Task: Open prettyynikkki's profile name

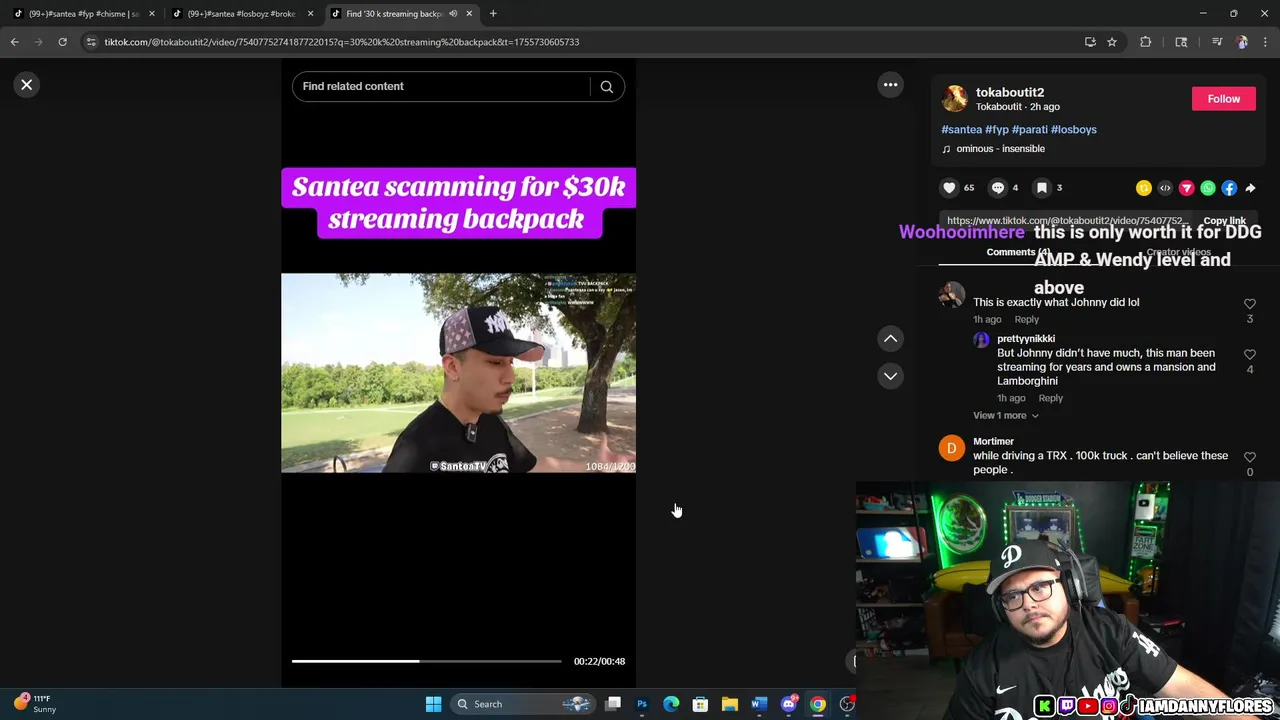Action: tap(1026, 339)
